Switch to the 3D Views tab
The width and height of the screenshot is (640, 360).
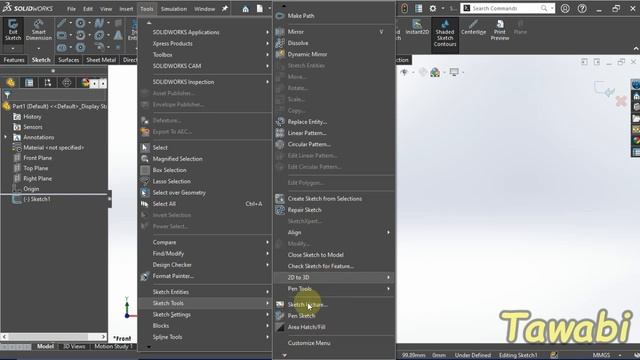pyautogui.click(x=74, y=346)
